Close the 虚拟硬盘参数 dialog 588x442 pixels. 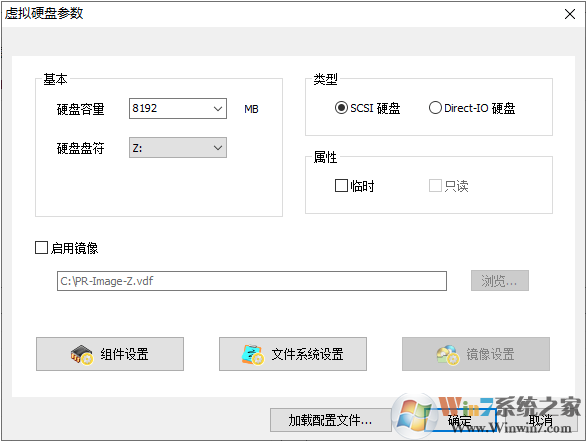(570, 14)
